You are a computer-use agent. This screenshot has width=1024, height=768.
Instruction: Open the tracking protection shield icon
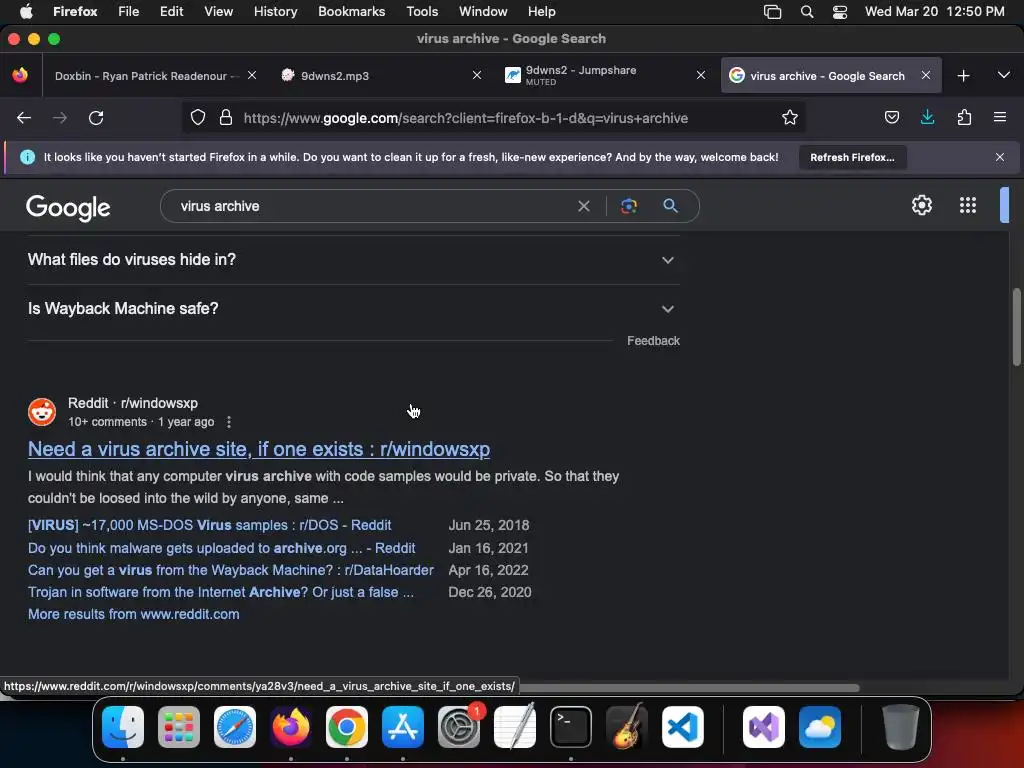coord(198,118)
